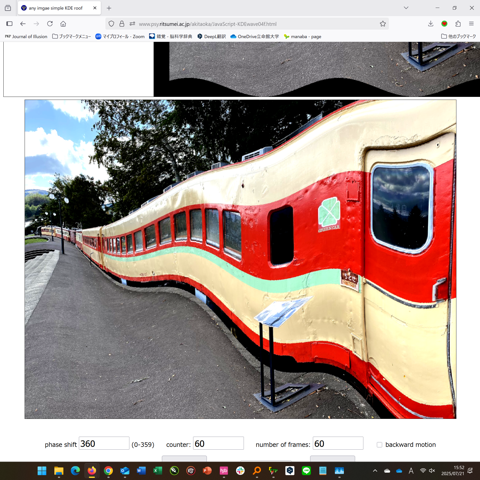
Task: Go to the browser home page
Action: coord(63,24)
